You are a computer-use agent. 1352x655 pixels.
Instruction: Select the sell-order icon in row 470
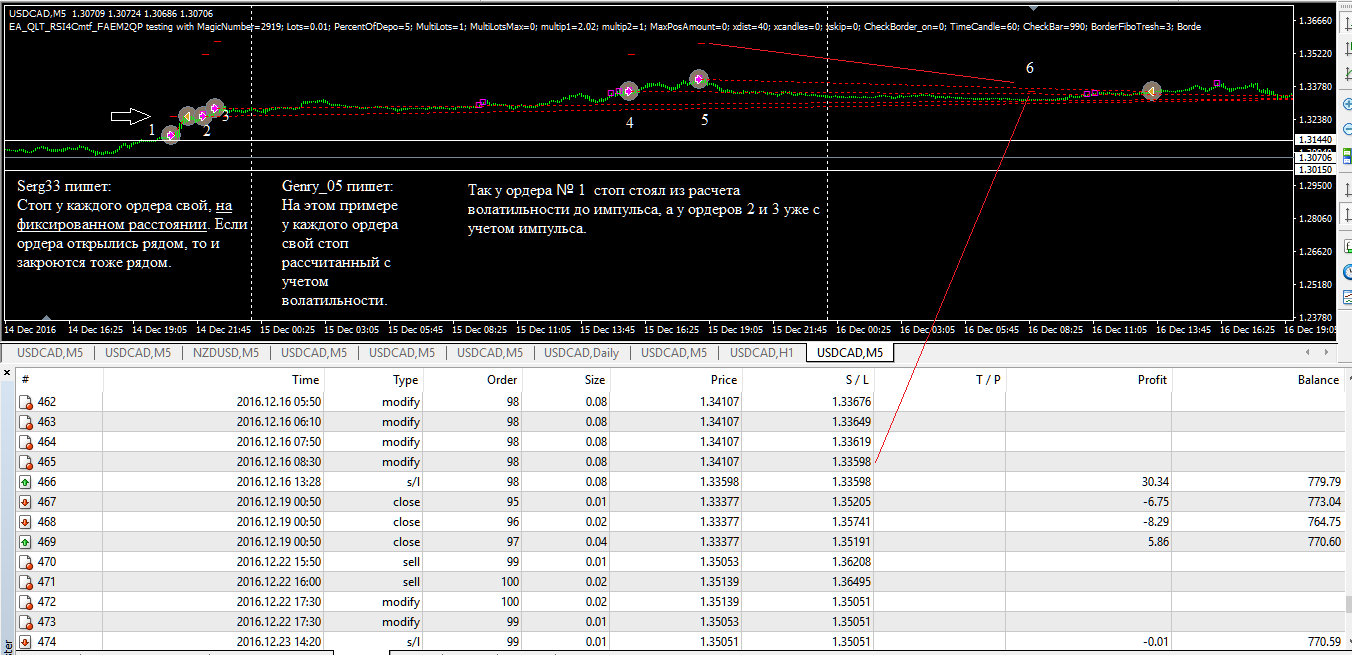coord(26,562)
